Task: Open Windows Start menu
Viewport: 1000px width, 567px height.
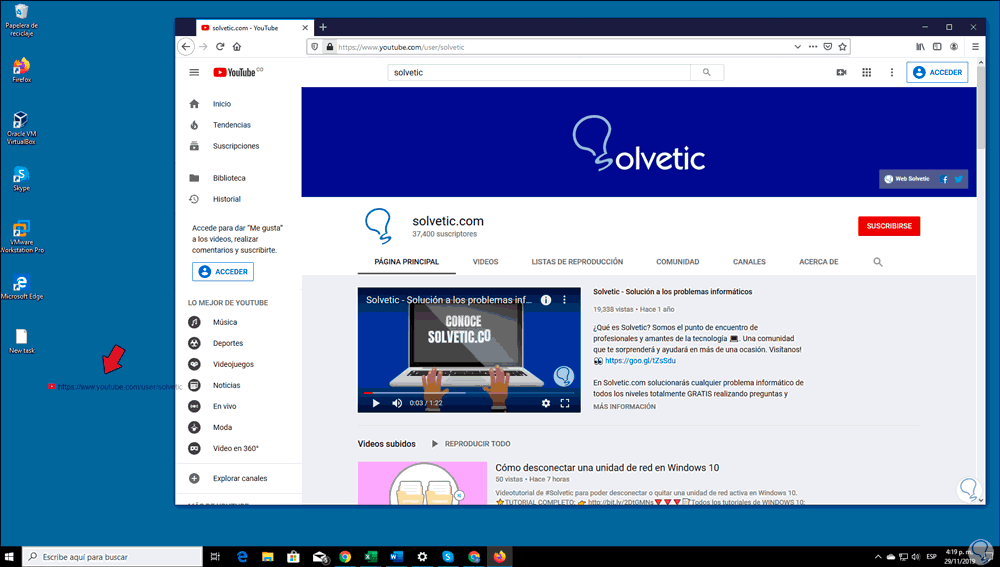Action: pos(10,557)
